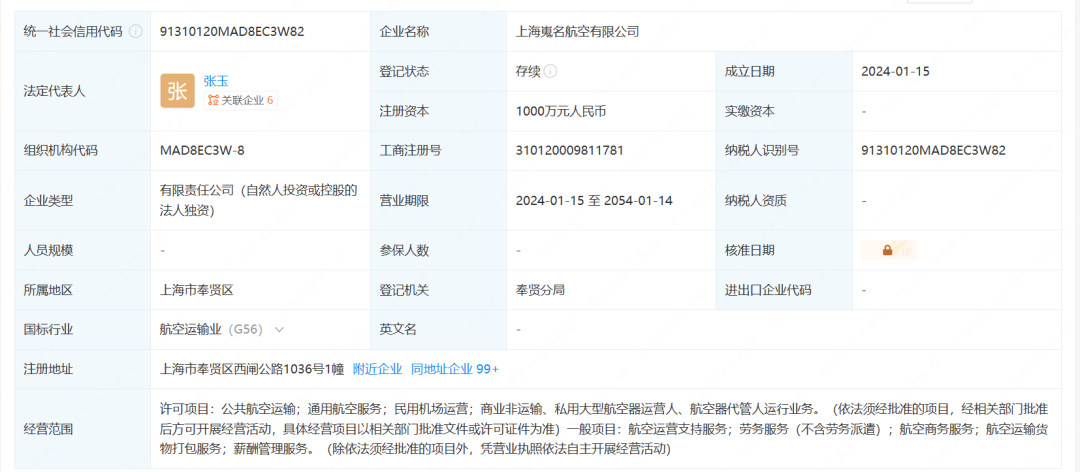Click info icon next to 存续 status

pos(551,71)
